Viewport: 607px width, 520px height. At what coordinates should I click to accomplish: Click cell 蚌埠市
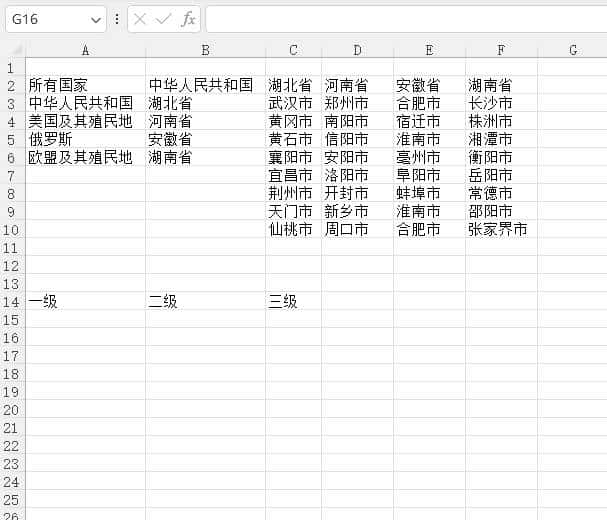click(x=429, y=193)
